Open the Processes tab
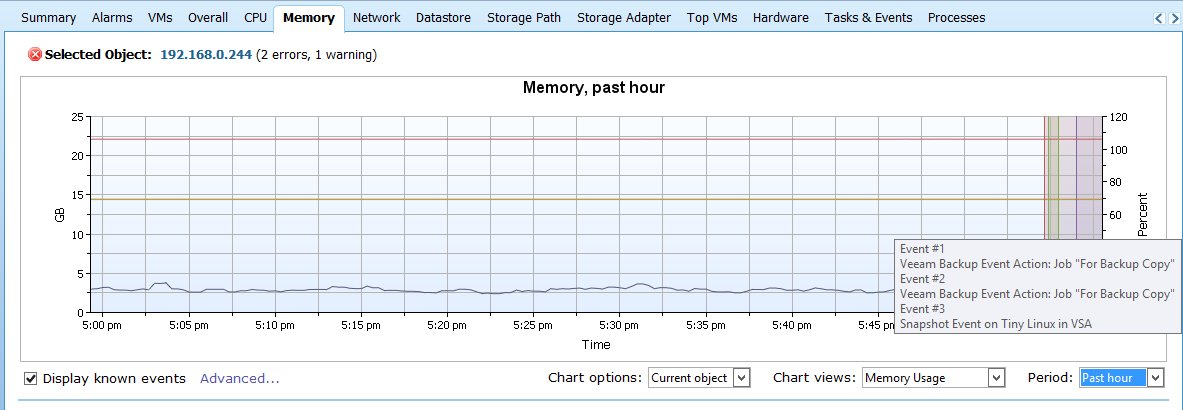 click(956, 17)
